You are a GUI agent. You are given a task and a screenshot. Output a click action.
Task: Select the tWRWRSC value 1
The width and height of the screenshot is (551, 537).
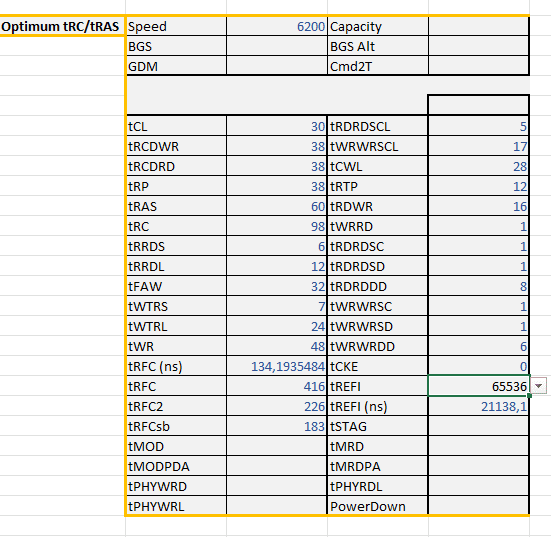pyautogui.click(x=479, y=306)
